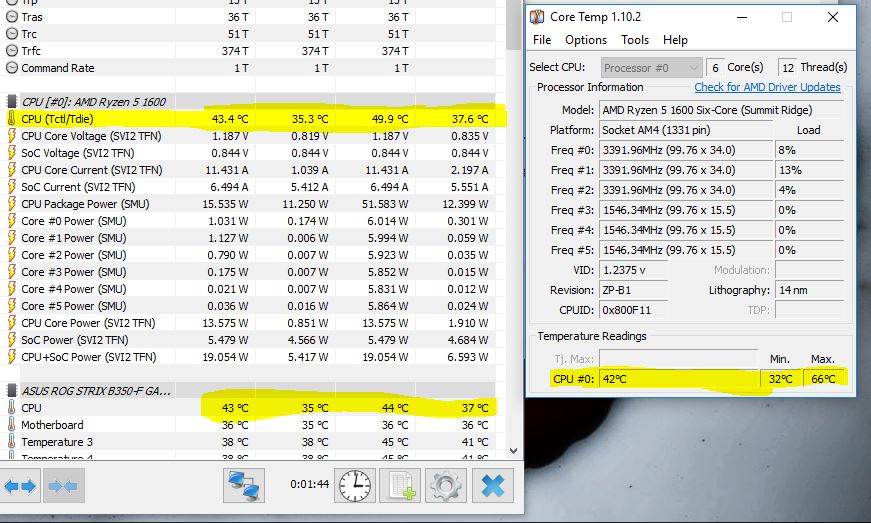
Task: Click the CPU Package Power lightning icon
Action: click(11, 204)
